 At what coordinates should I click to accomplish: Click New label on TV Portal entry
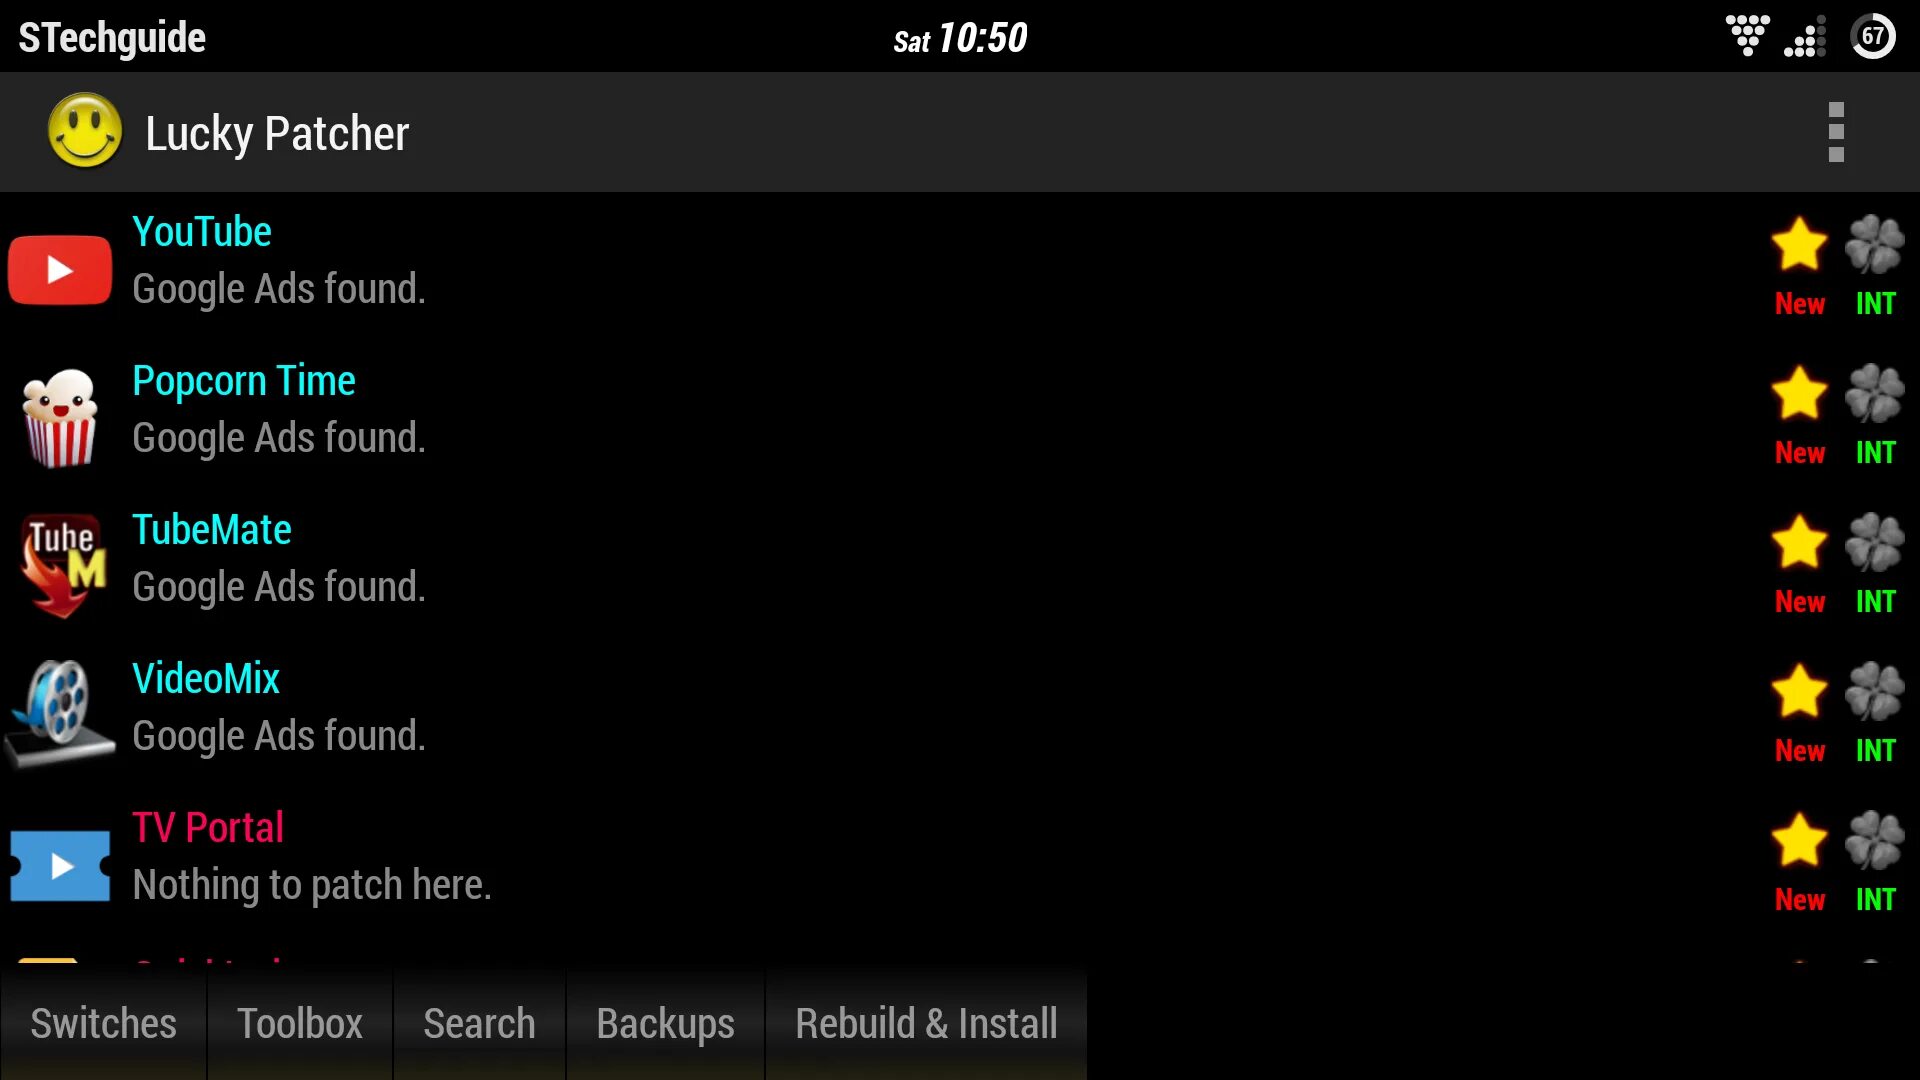click(1800, 899)
